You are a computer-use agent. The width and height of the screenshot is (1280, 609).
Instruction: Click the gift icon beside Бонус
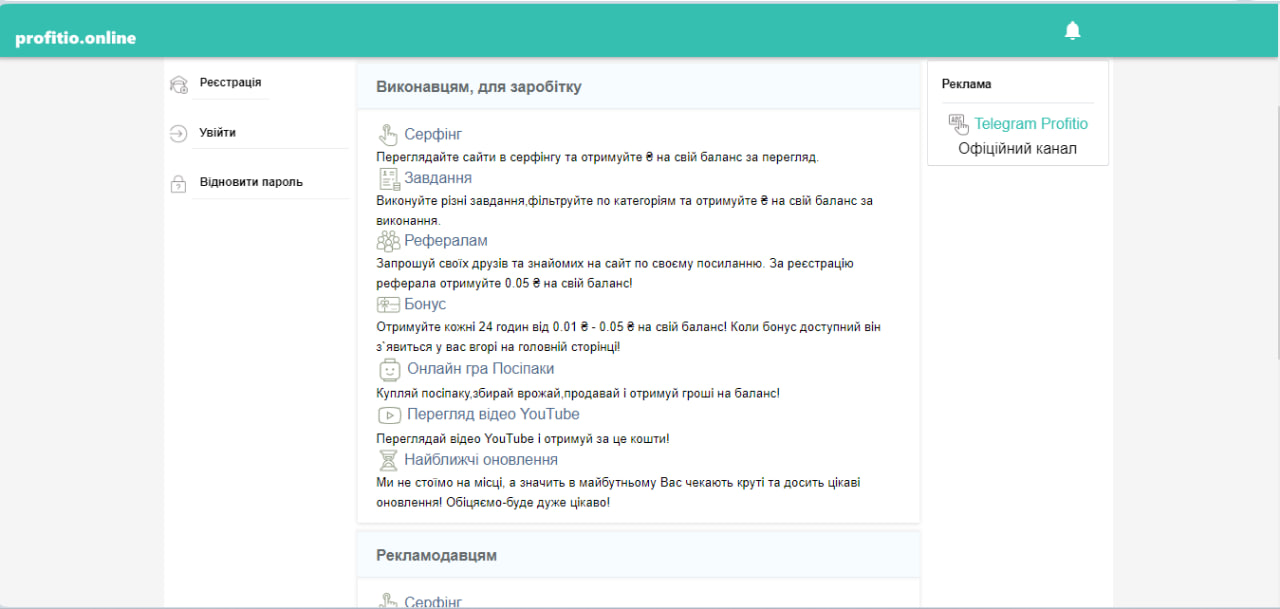click(388, 304)
